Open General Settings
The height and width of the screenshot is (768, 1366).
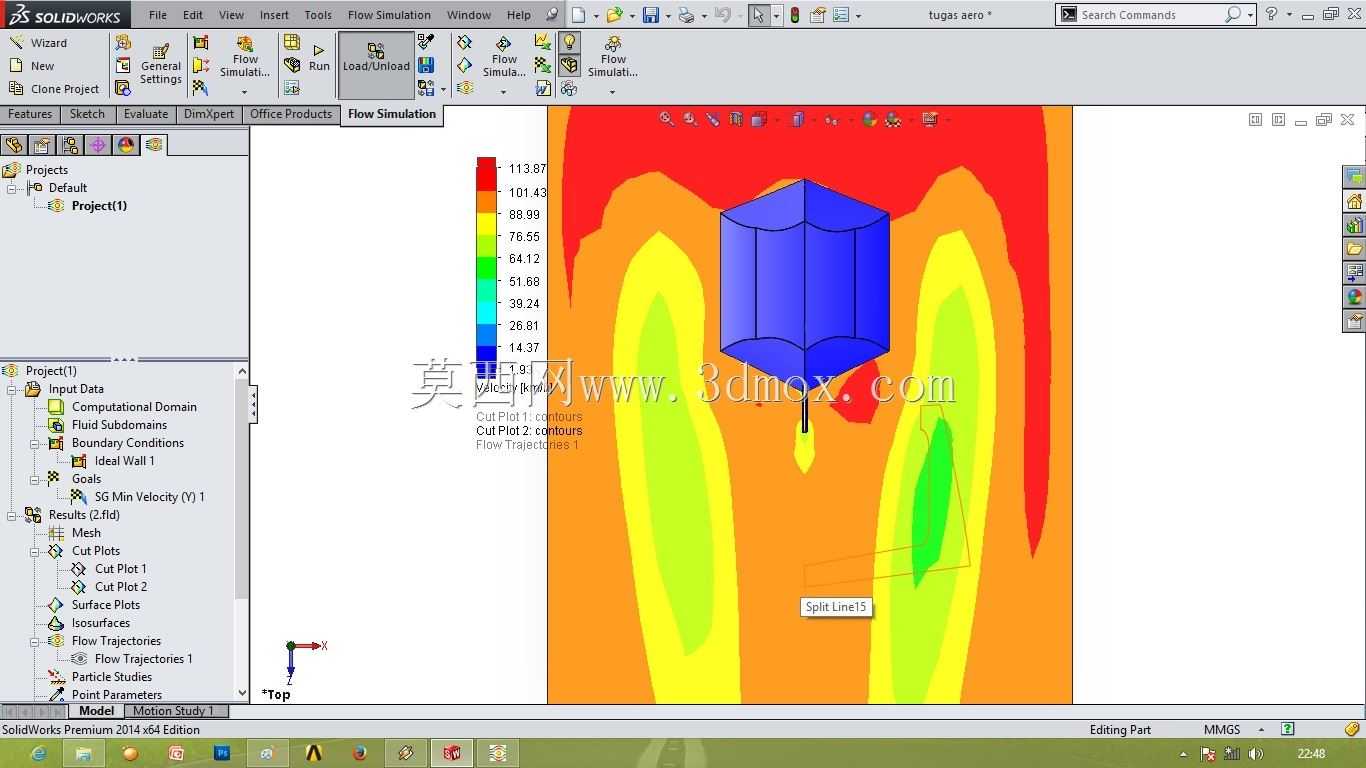(x=160, y=65)
